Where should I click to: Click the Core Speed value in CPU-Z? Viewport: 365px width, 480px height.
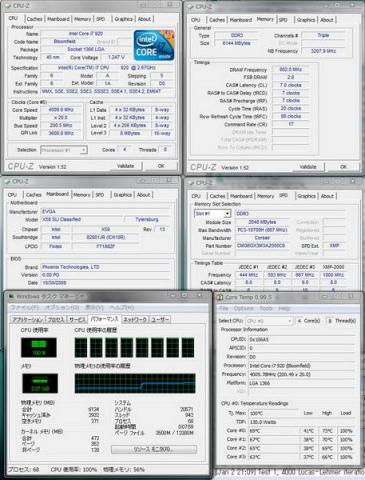click(x=61, y=110)
